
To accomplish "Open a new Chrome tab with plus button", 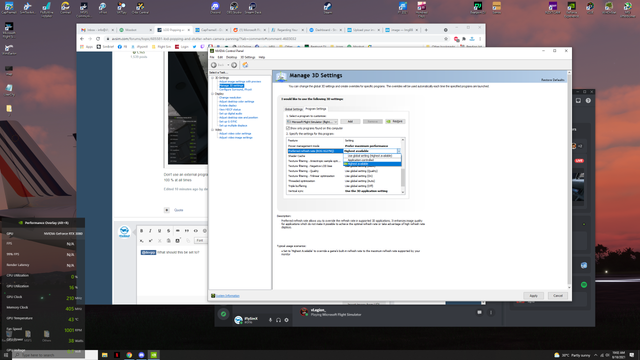I will tap(426, 30).
